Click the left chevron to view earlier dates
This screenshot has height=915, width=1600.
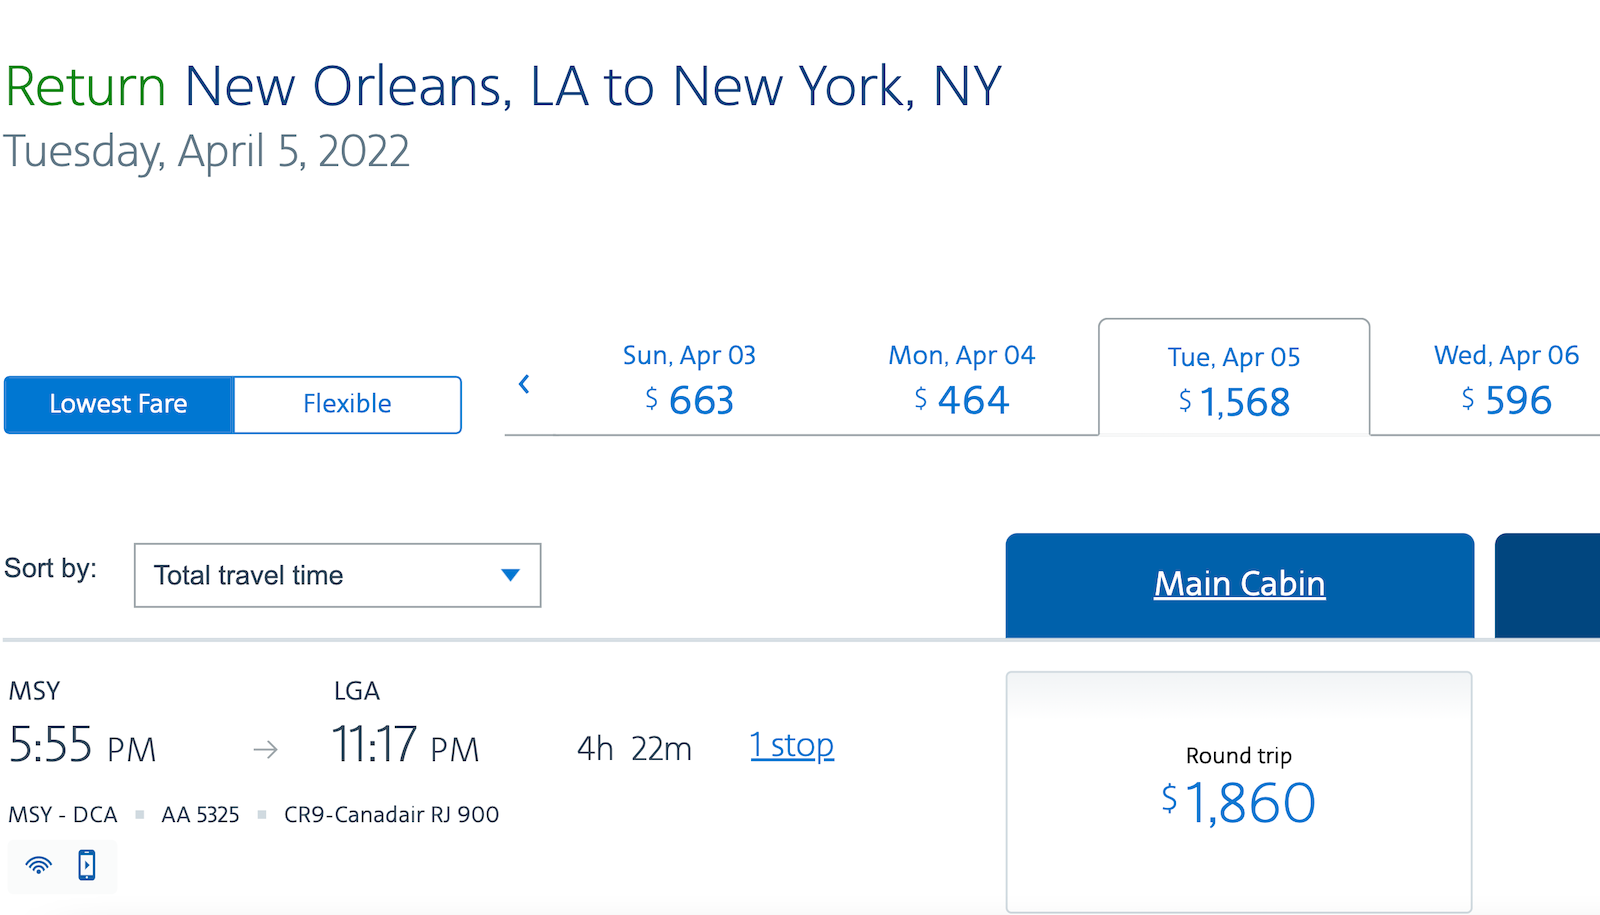pyautogui.click(x=524, y=384)
